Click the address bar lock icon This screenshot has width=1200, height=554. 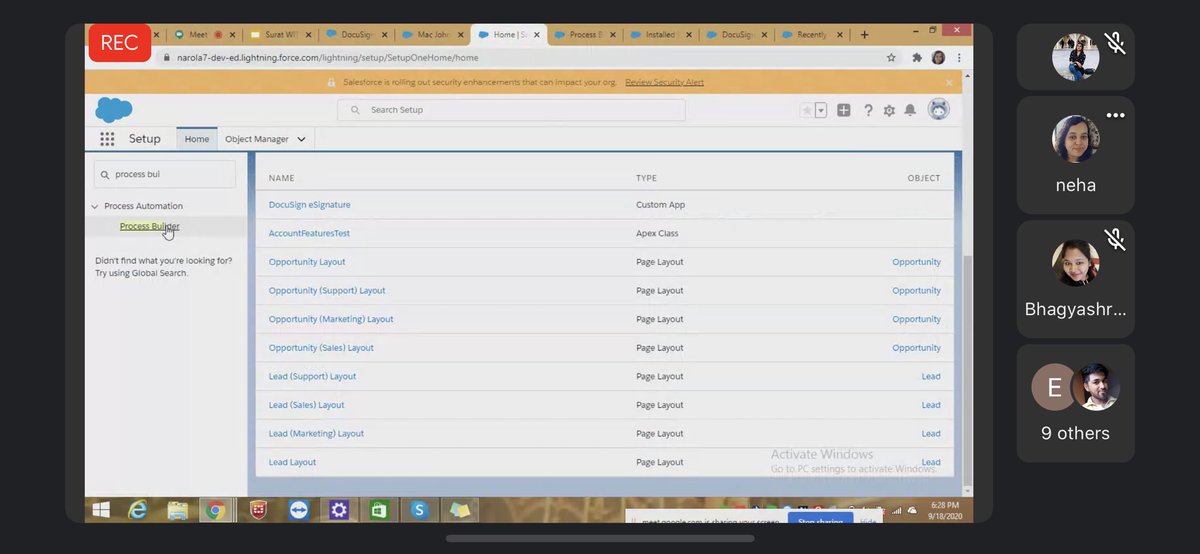167,58
